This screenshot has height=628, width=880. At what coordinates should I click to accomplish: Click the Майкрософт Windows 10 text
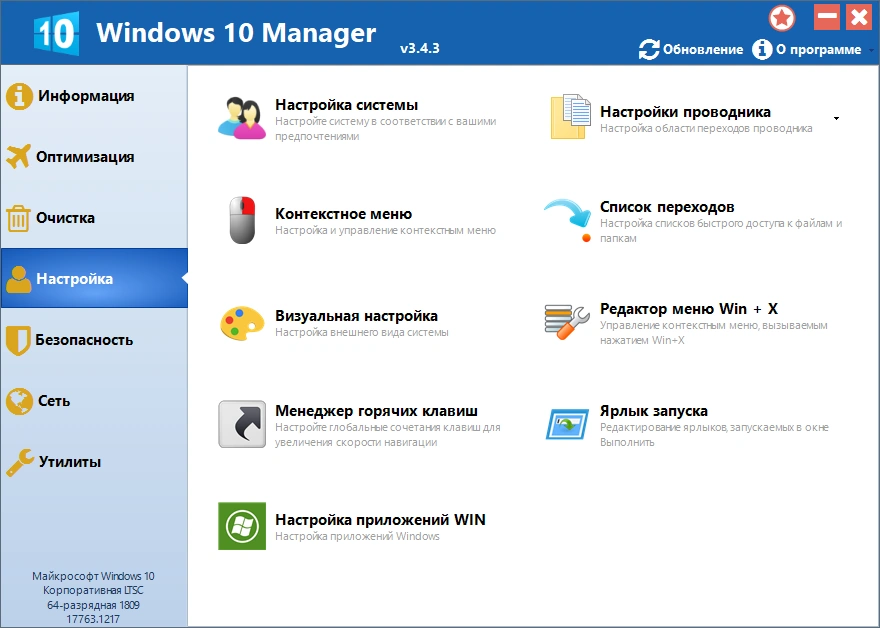point(93,576)
